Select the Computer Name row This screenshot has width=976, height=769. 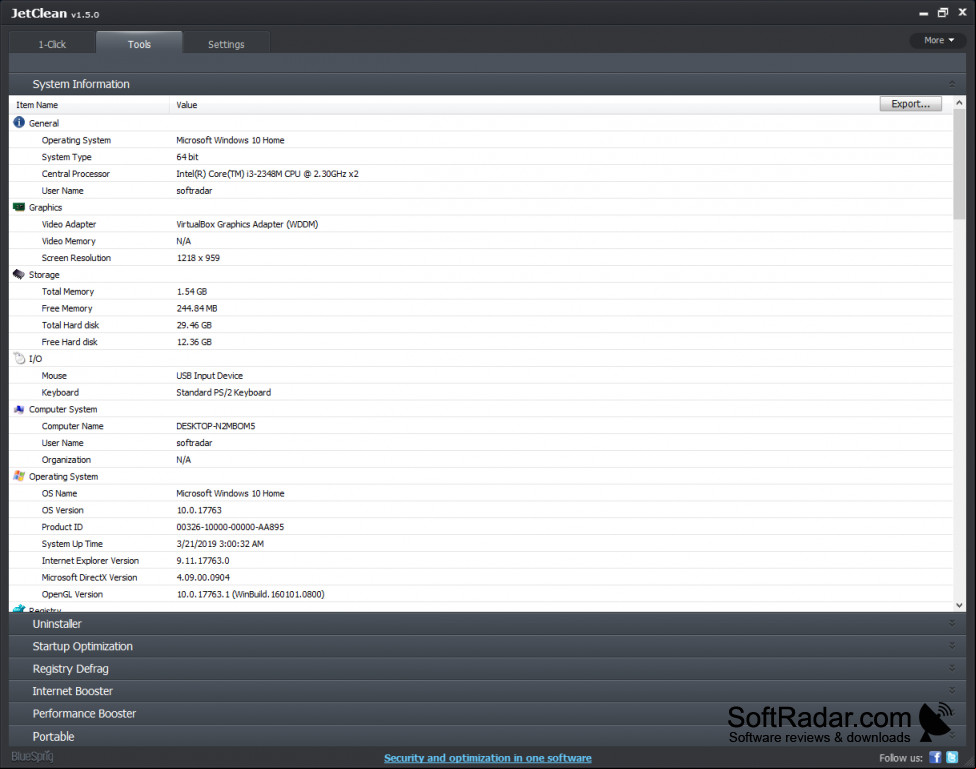(x=481, y=426)
